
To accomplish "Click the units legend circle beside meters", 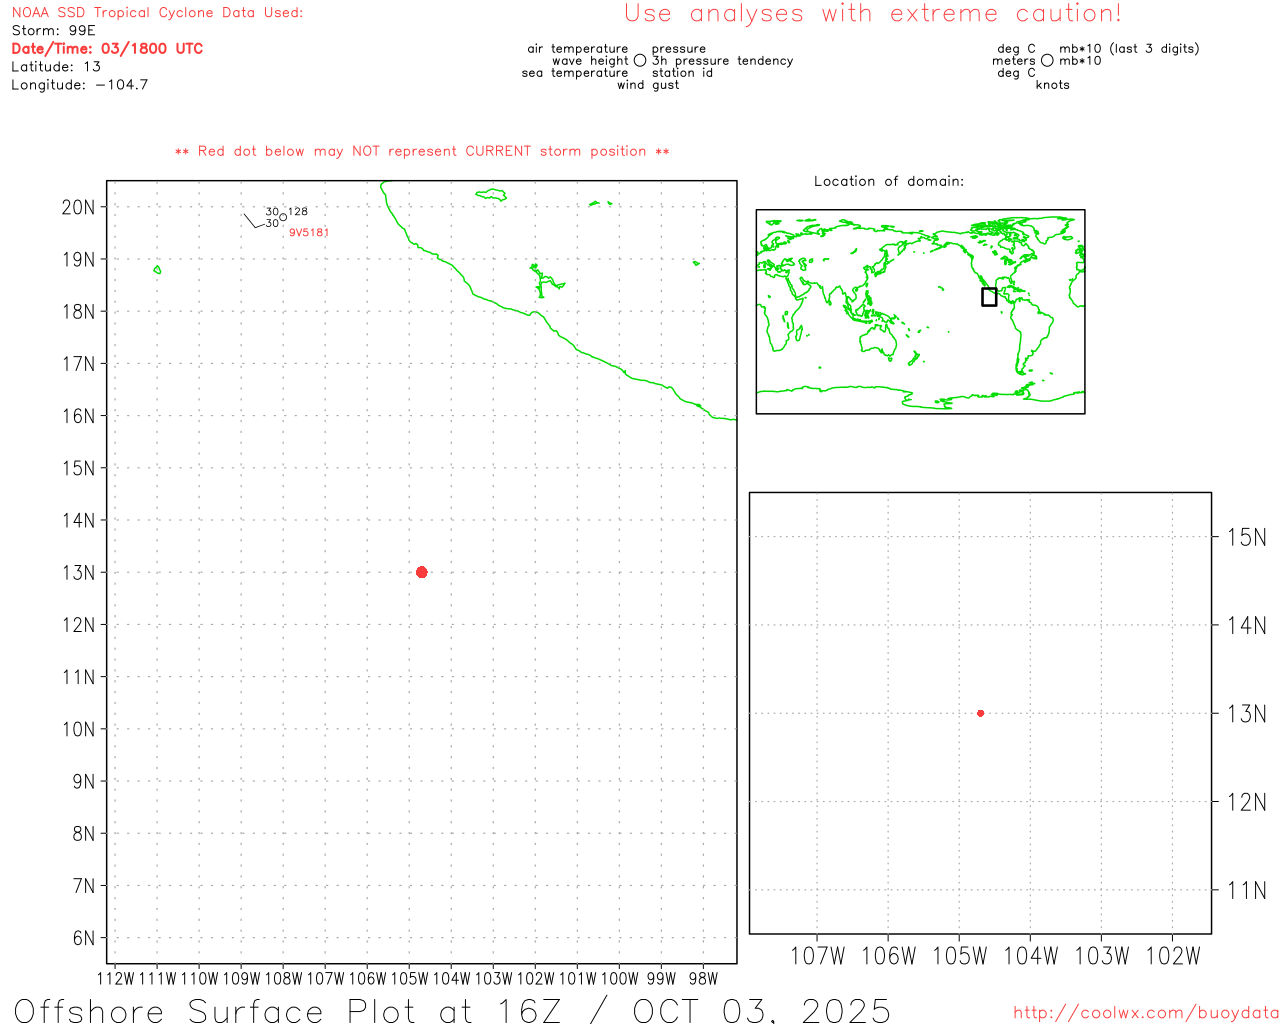I will click(1047, 60).
